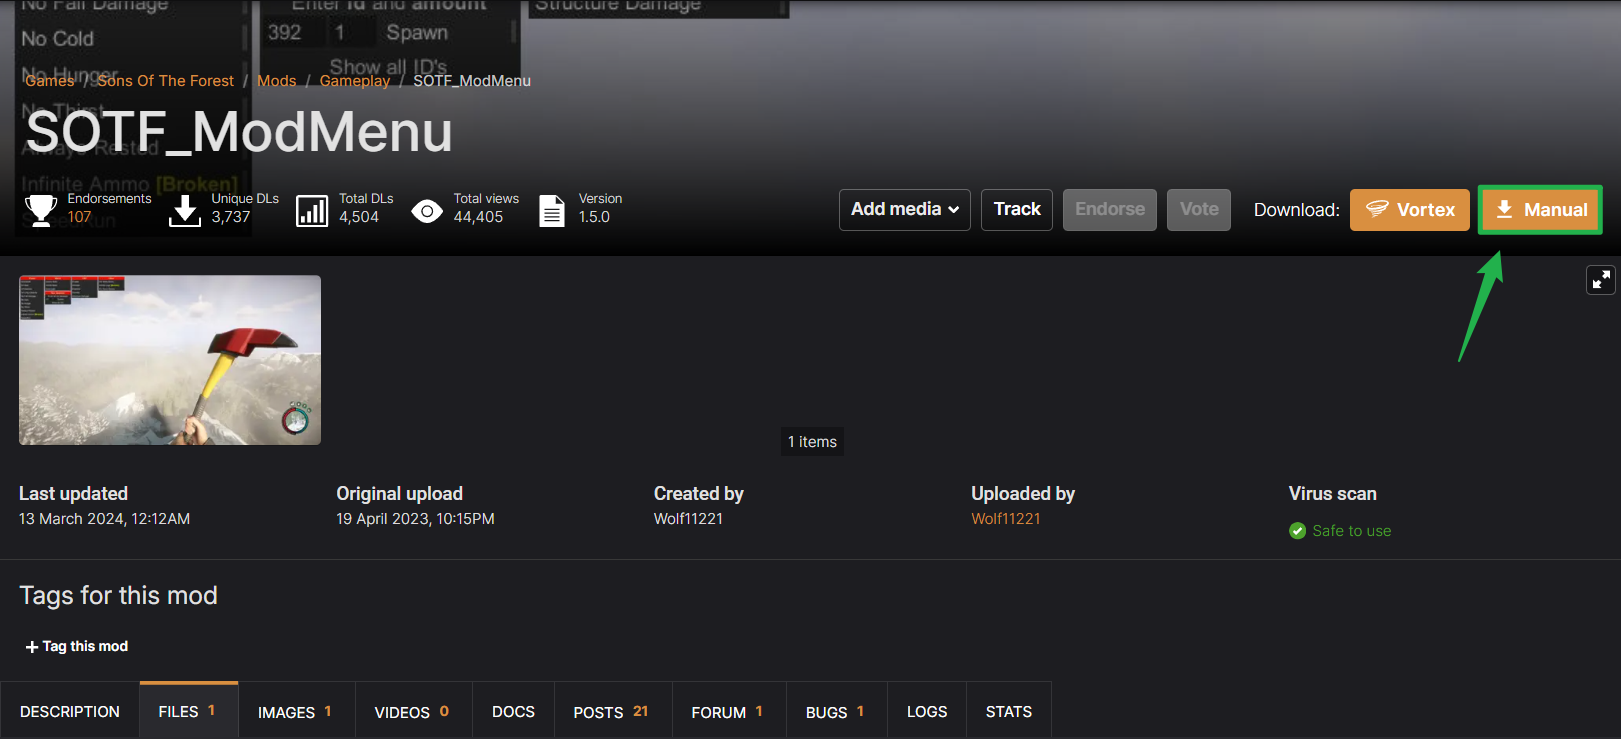Go to Sons Of The Forest breadcrumb
The image size is (1621, 739).
[x=165, y=81]
